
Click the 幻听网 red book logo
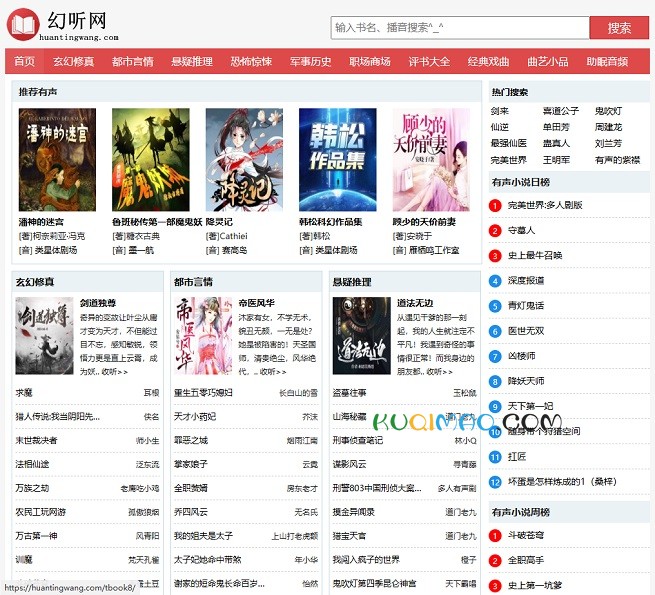coord(23,24)
